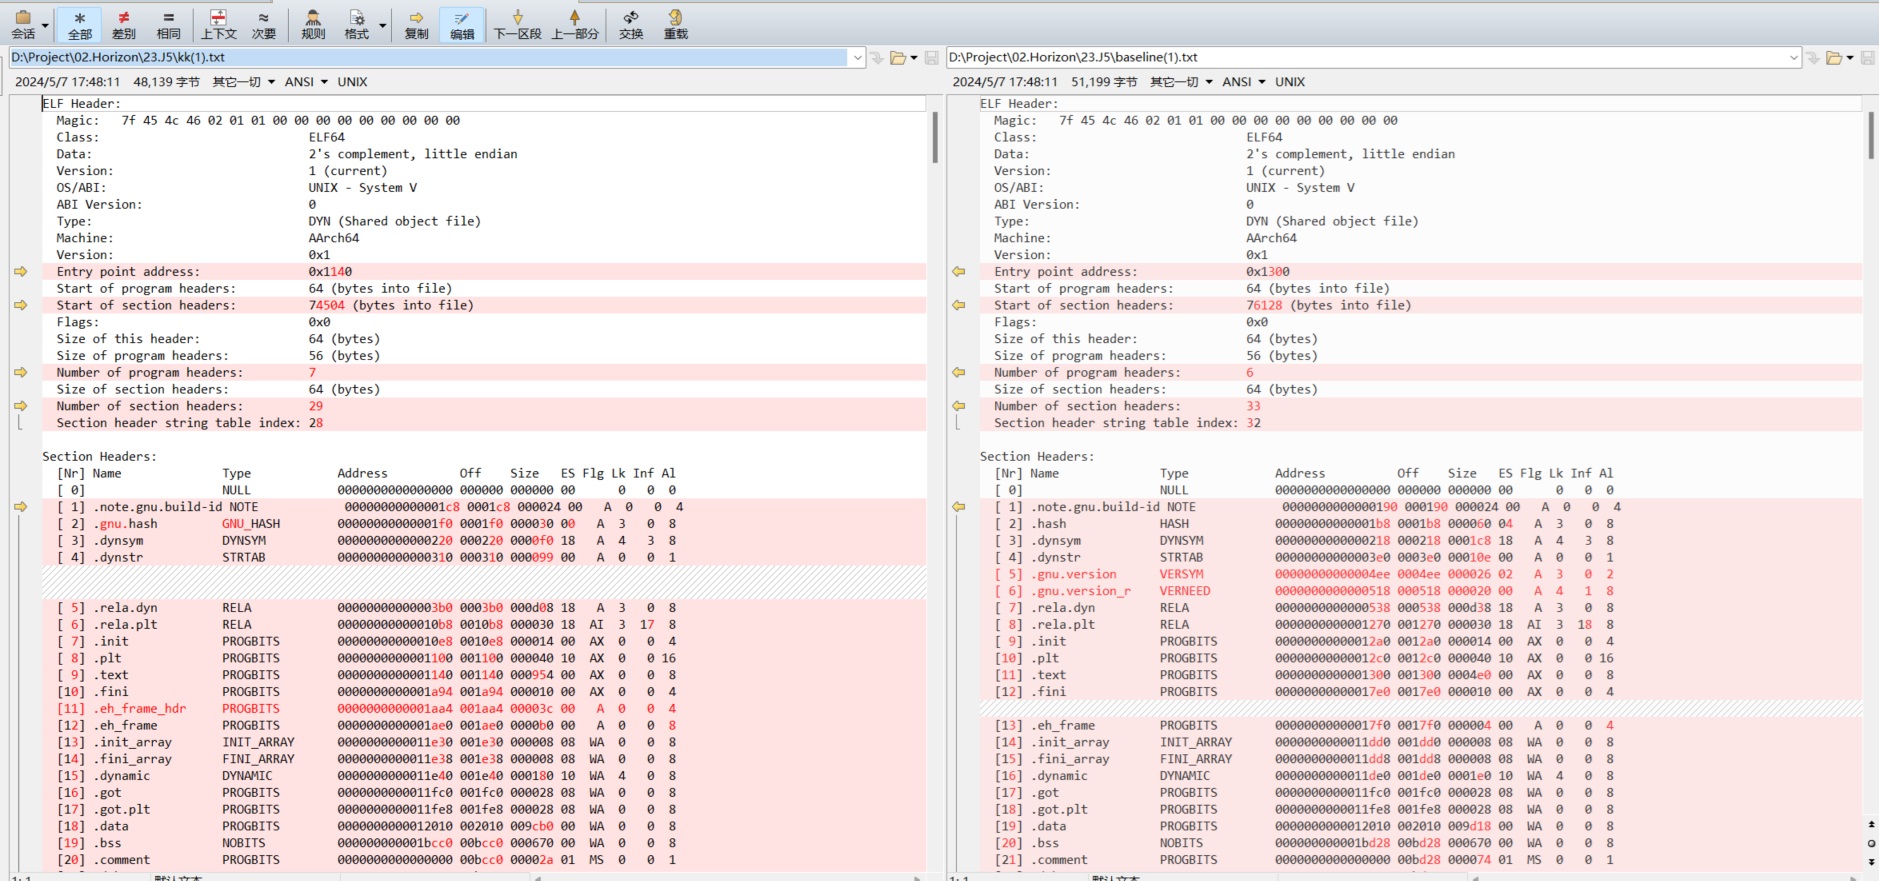
Task: Jump to 下一区段 (Next Section) difference
Action: tap(517, 24)
